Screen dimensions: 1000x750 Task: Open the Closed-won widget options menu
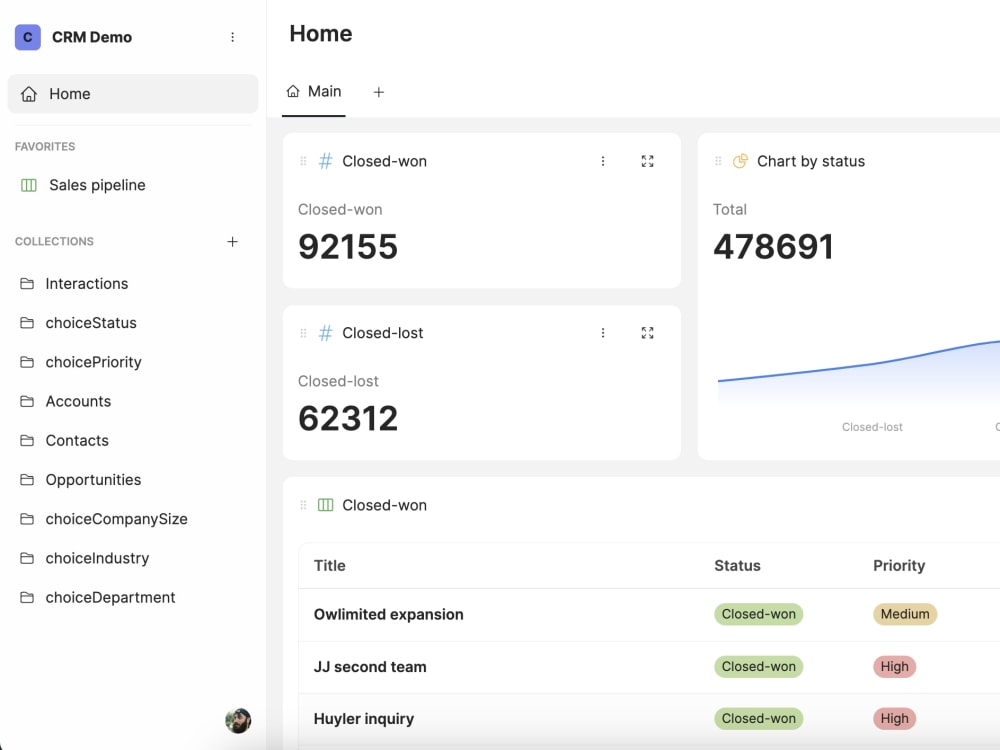point(603,160)
